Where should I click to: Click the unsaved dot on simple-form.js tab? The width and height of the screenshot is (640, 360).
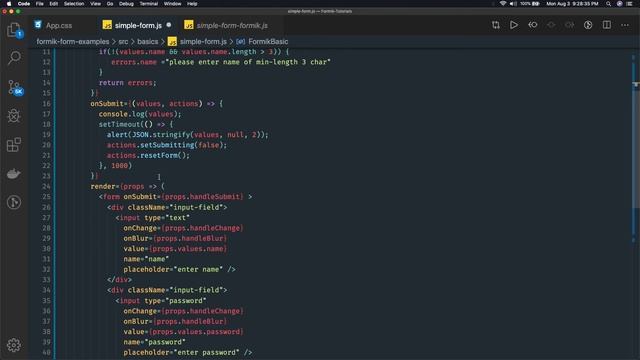(x=169, y=25)
